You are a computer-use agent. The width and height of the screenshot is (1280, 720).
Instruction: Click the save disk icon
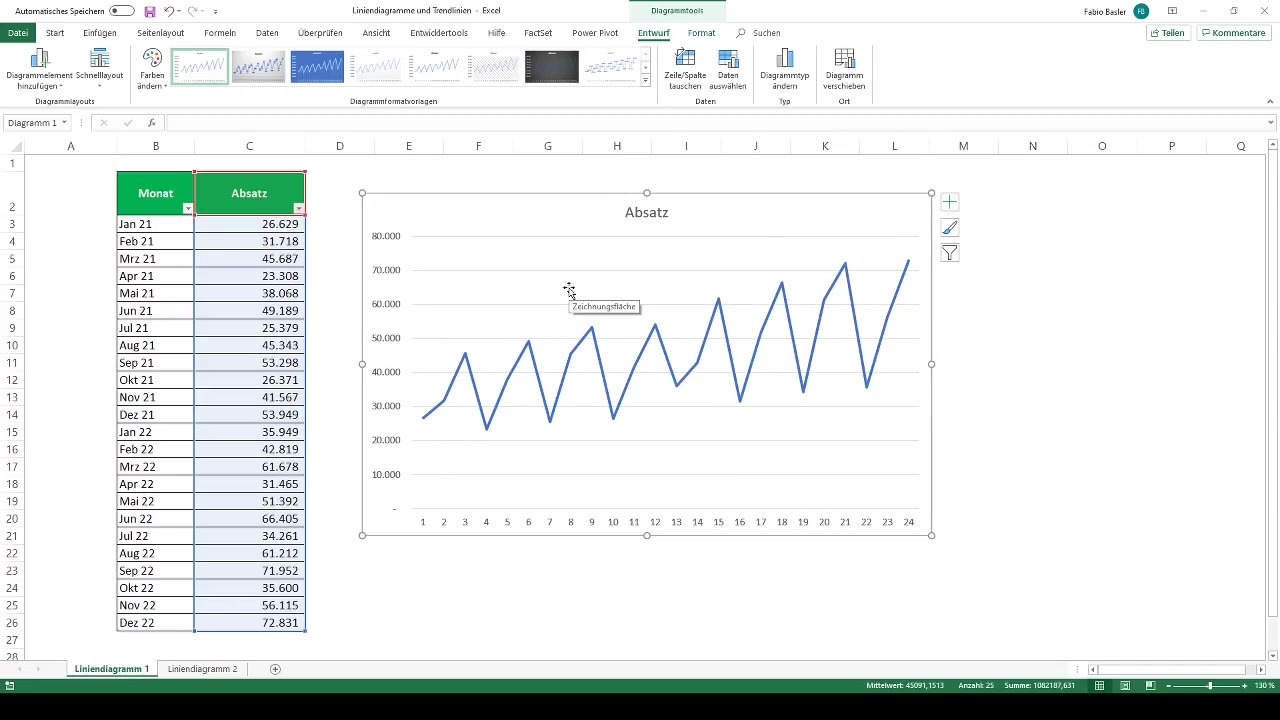pyautogui.click(x=150, y=11)
